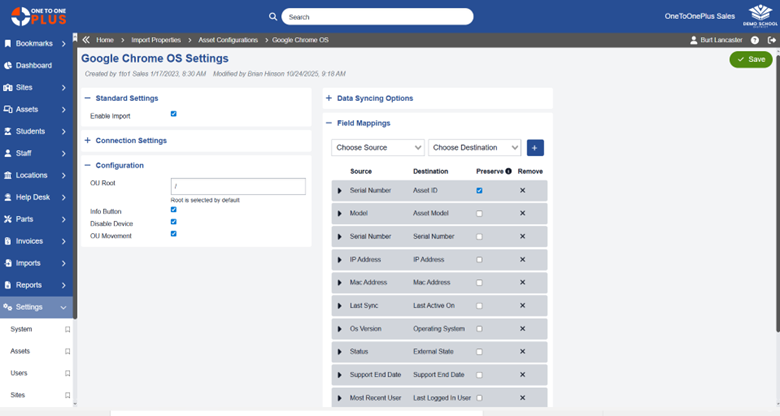This screenshot has width=780, height=416.
Task: Bookmark the System settings item
Action: 67,329
